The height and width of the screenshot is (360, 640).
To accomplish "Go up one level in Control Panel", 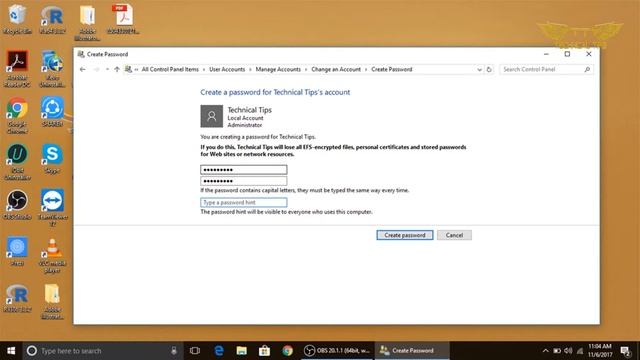I will [117, 69].
